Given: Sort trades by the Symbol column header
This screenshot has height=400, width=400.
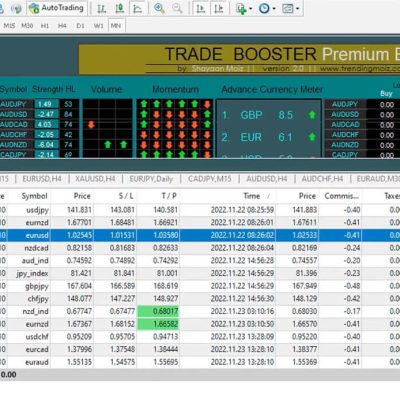Looking at the screenshot, I should [34, 196].
